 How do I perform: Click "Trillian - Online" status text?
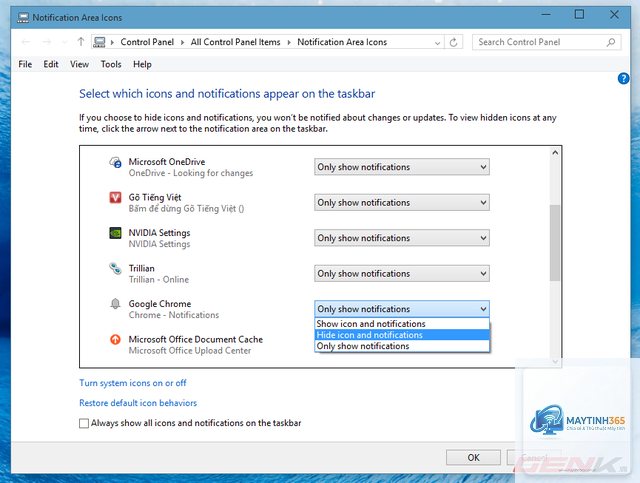coord(159,280)
